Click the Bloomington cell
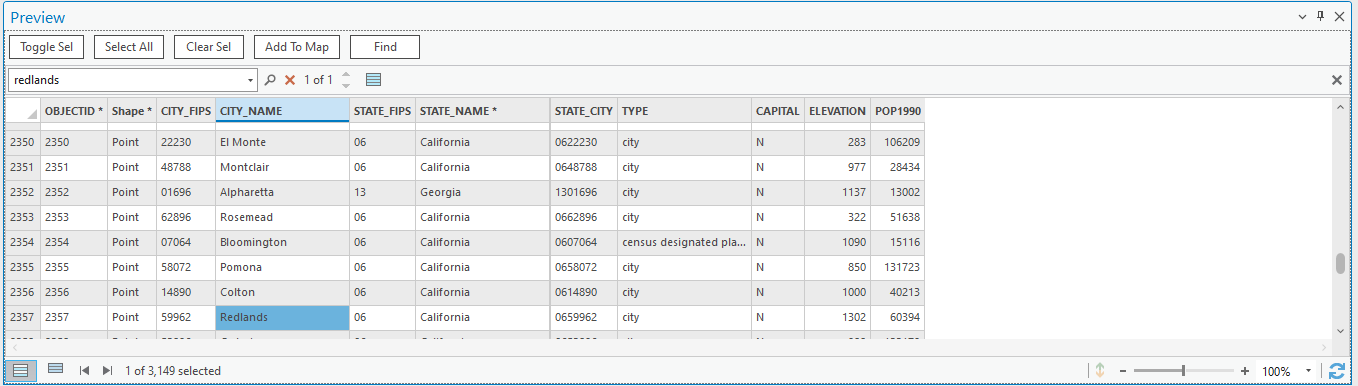1358x386 pixels. [x=282, y=242]
